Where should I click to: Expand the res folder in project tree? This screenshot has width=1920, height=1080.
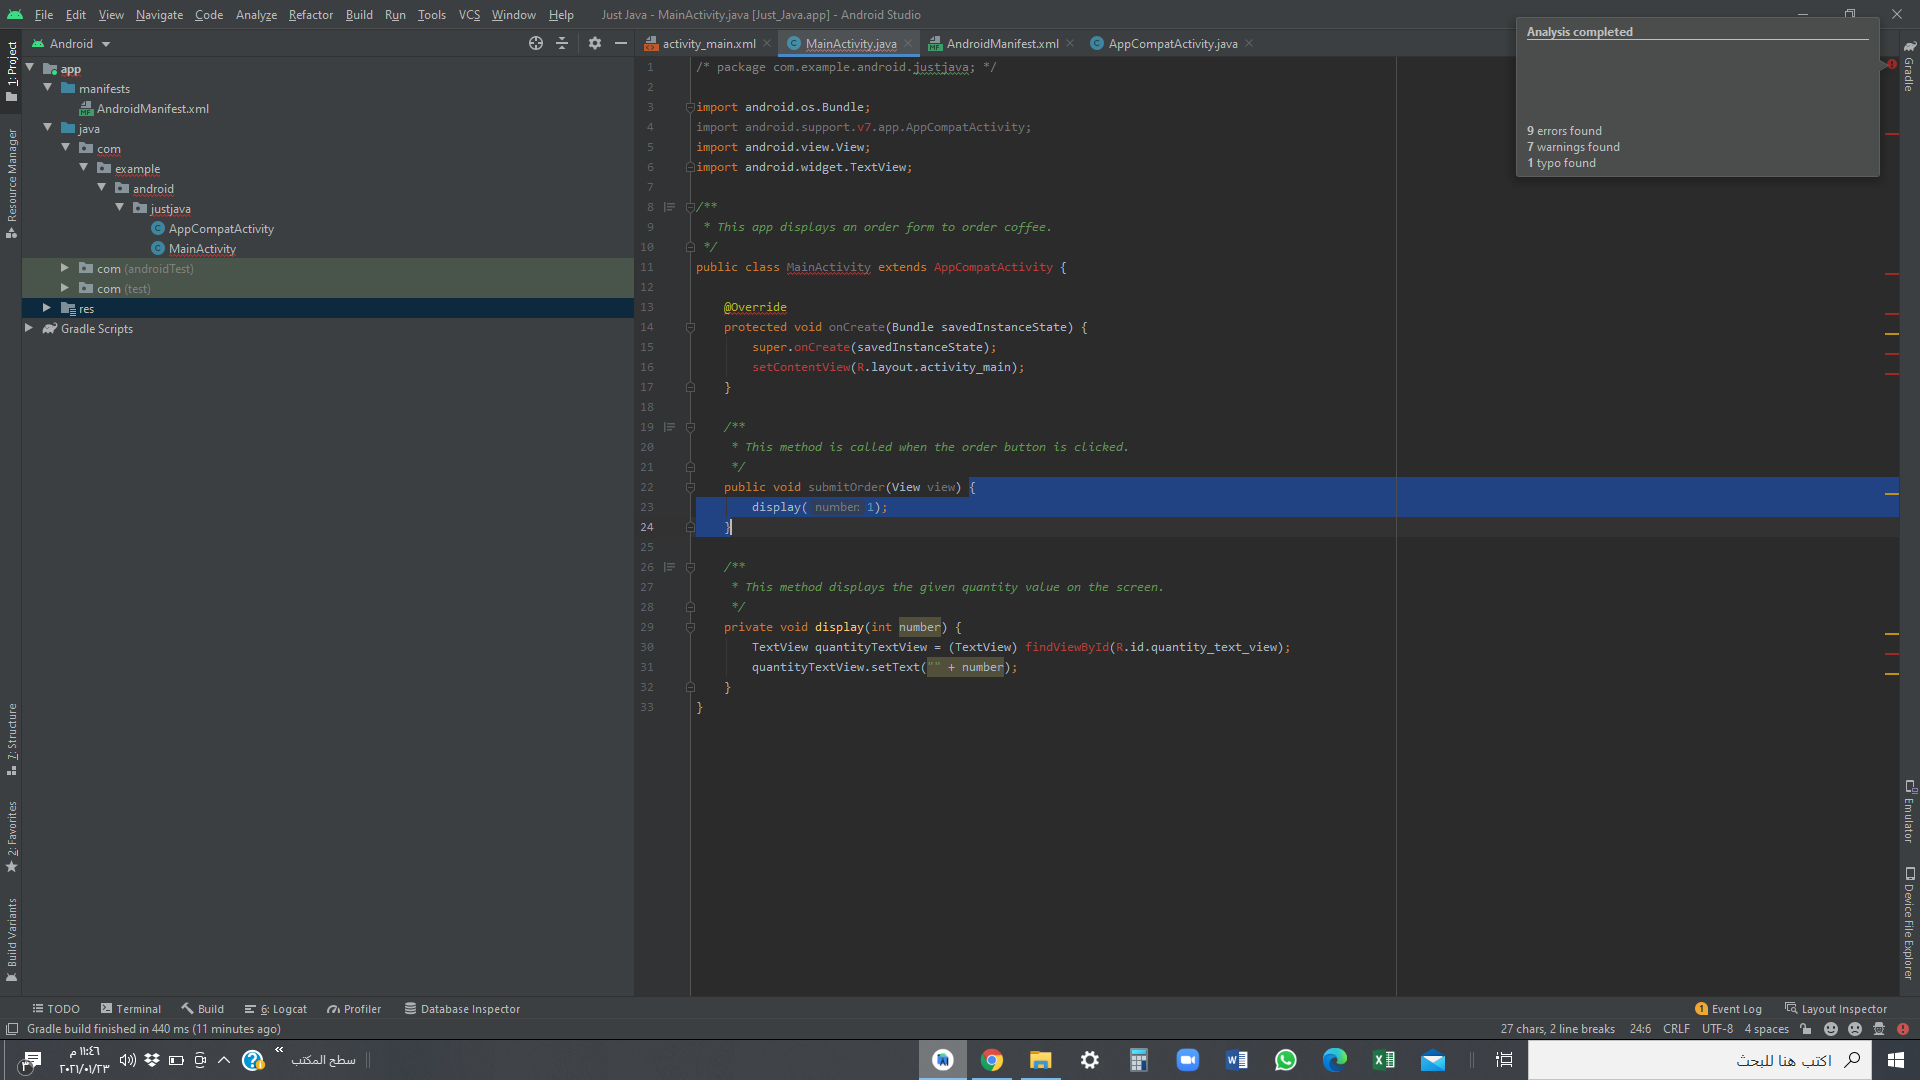pos(47,308)
